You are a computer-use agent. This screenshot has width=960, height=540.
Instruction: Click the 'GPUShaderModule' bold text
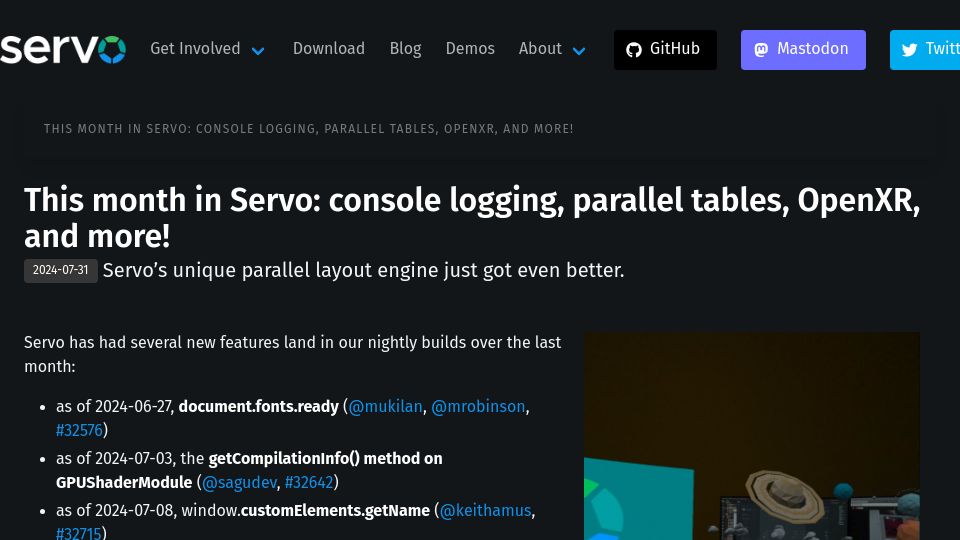(x=124, y=482)
